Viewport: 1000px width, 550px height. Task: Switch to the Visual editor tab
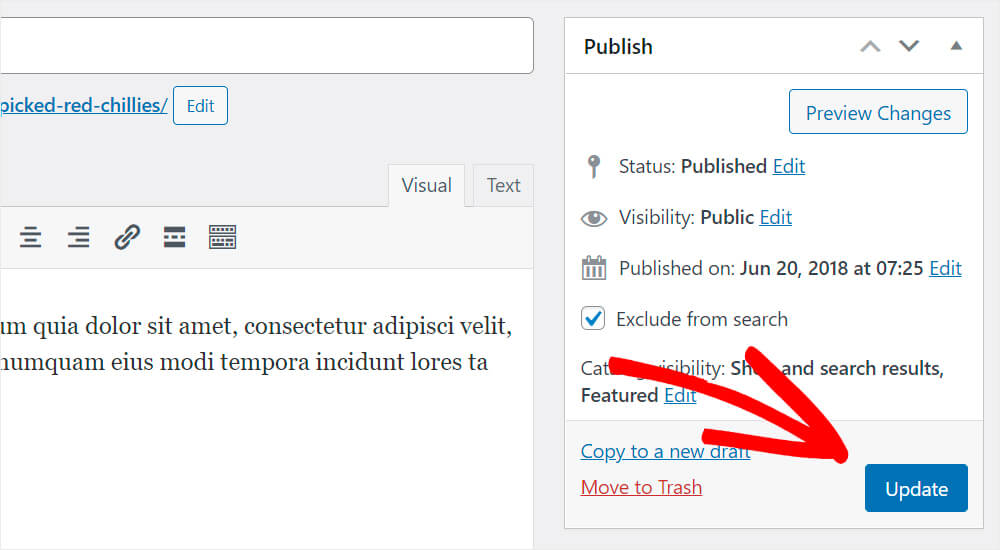point(427,186)
